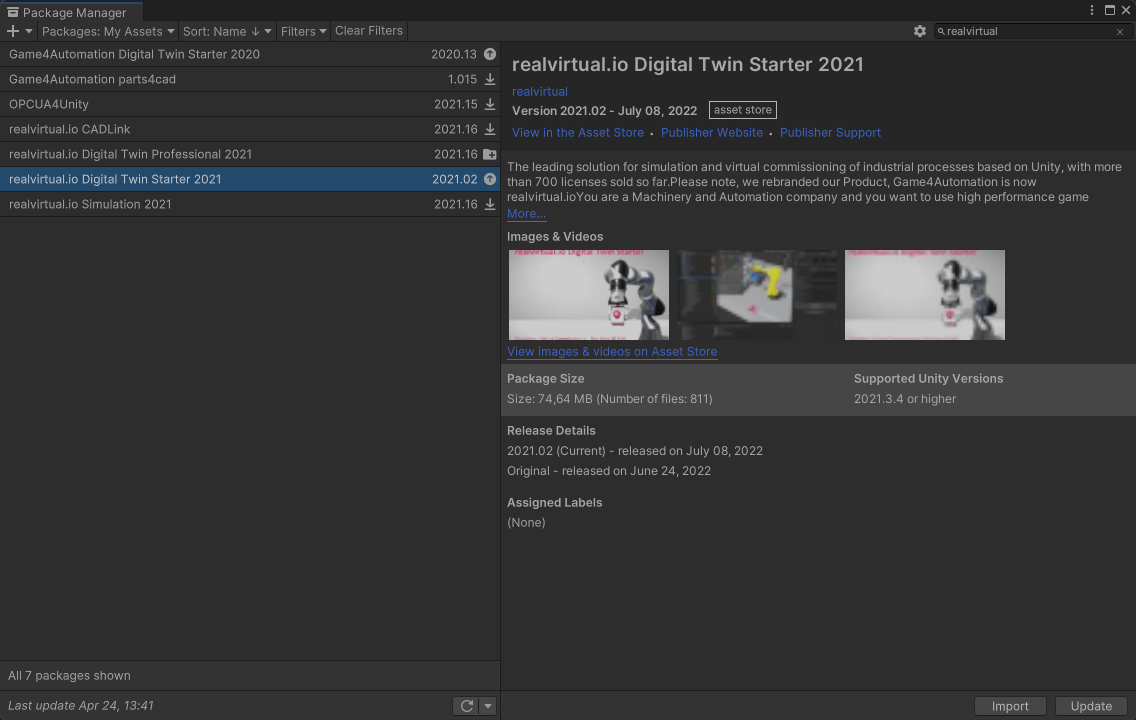The height and width of the screenshot is (720, 1136).
Task: Click download icon for realvirtual.io CADLink
Action: click(490, 129)
